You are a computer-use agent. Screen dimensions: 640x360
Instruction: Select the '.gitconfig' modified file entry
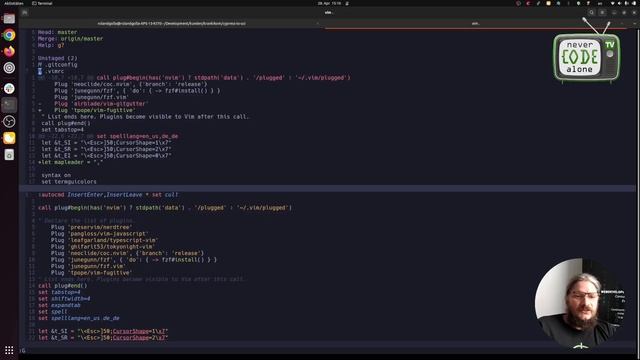57,64
